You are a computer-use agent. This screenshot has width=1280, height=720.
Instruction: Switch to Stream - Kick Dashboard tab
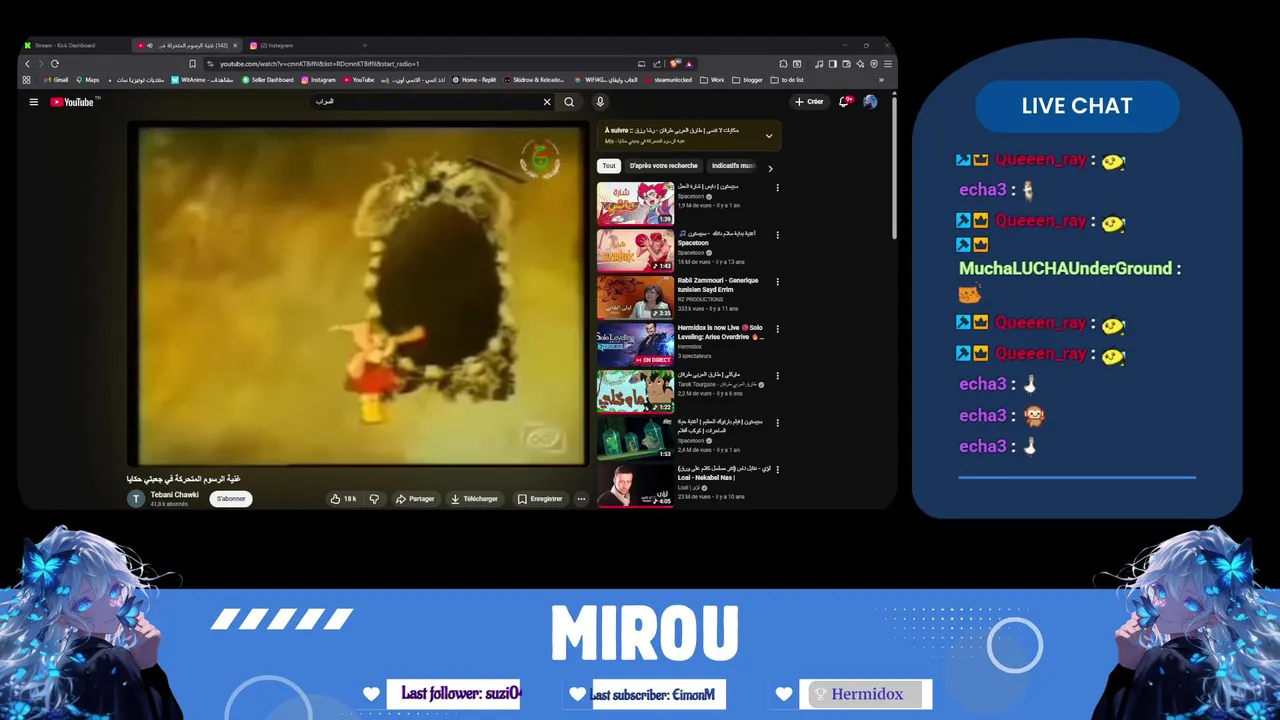[x=75, y=45]
